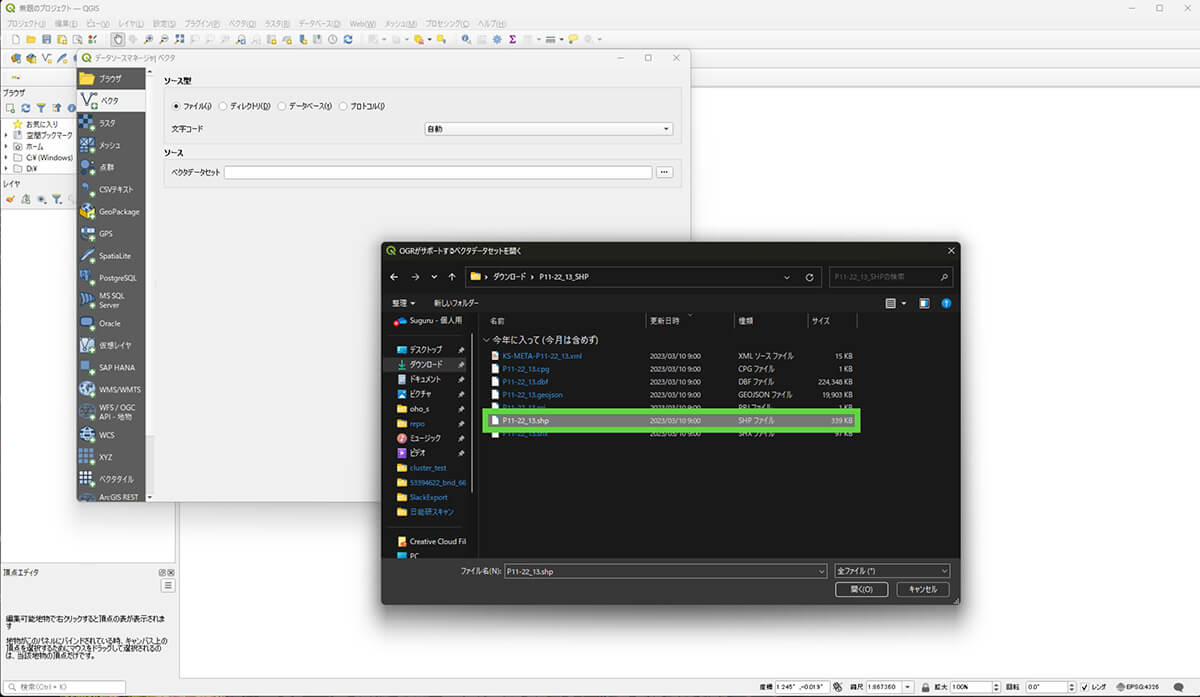
Task: Open the XYZ tiles source page
Action: pyautogui.click(x=111, y=457)
